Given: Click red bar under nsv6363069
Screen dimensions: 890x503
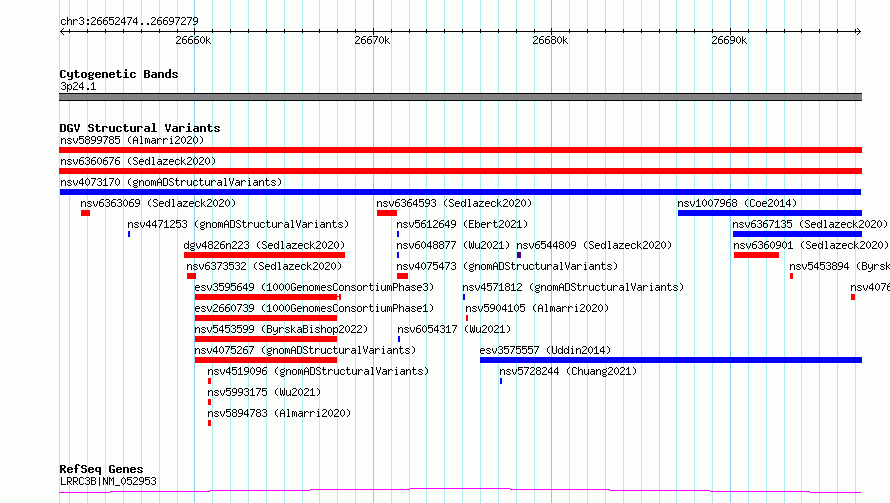Looking at the screenshot, I should tap(85, 213).
